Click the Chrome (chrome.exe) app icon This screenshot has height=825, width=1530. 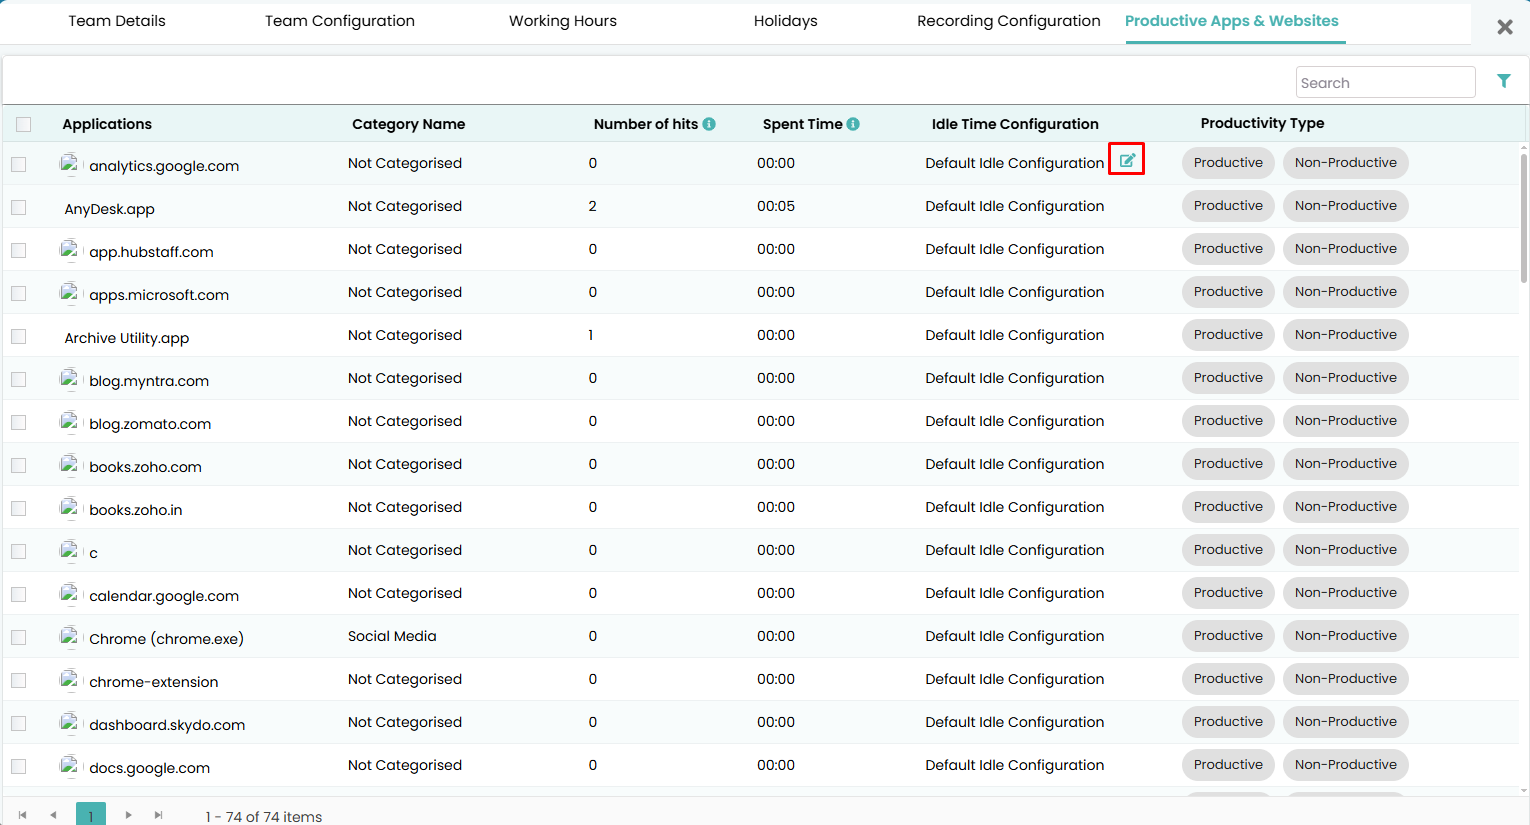point(69,636)
